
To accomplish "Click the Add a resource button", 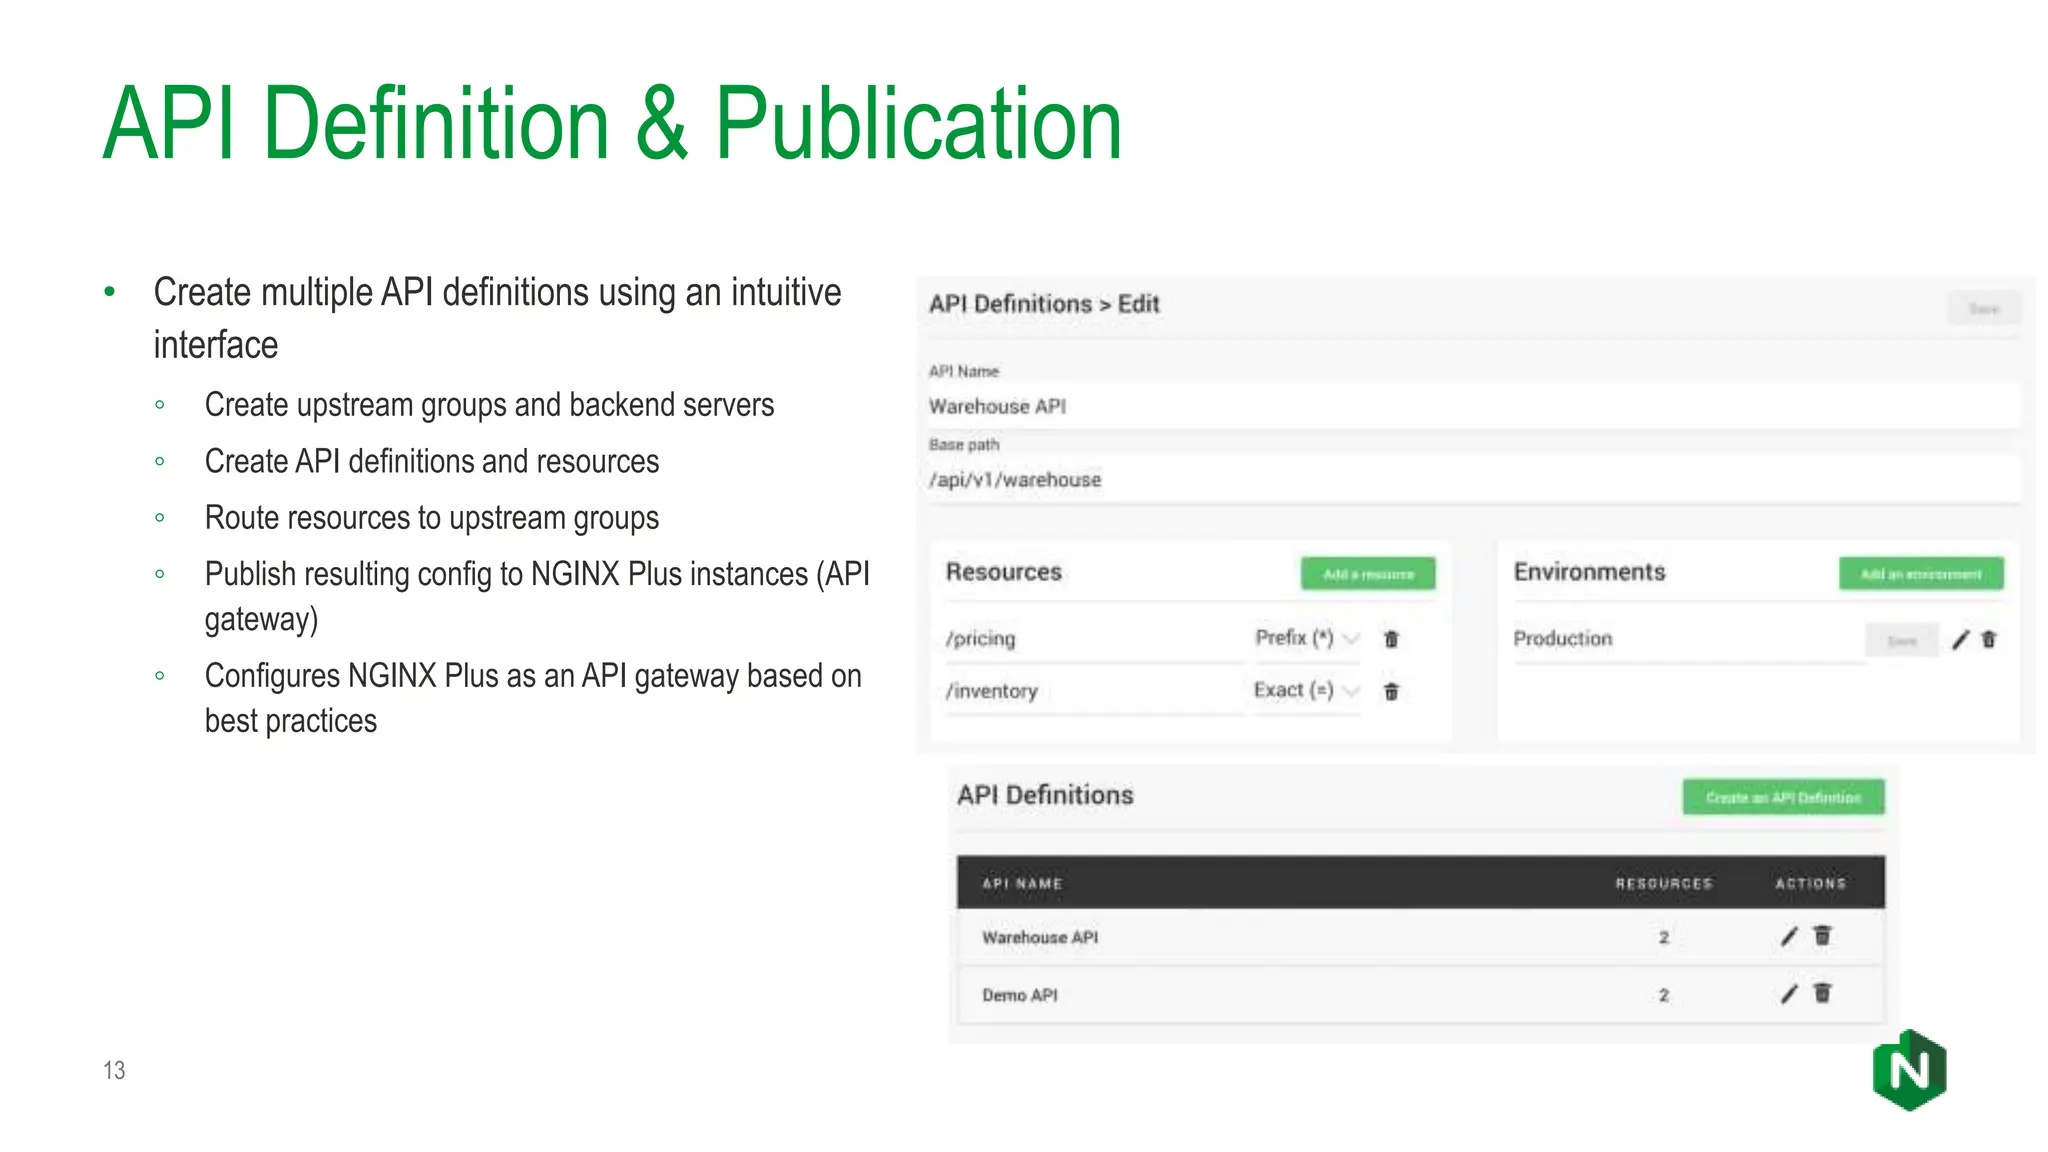I will tap(1368, 574).
